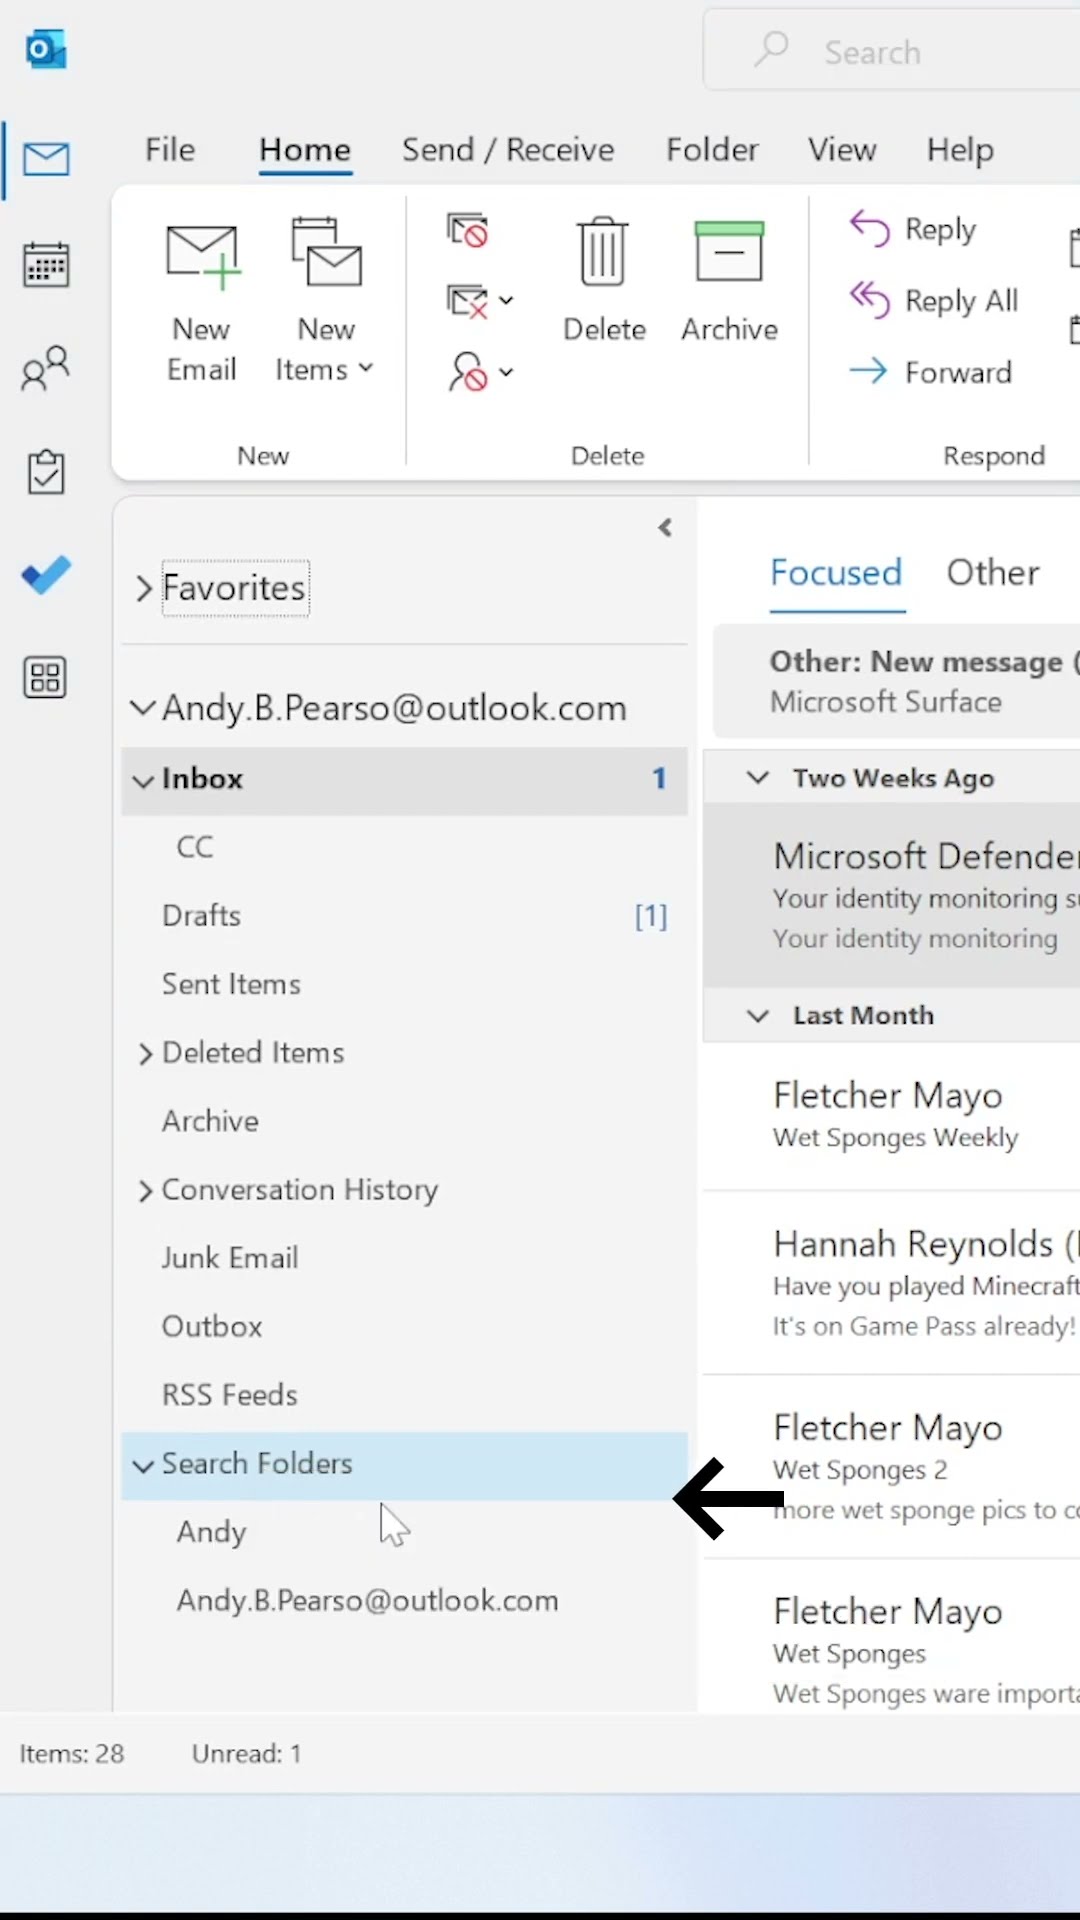
Task: Open the Tasks clipboard icon
Action: [46, 472]
